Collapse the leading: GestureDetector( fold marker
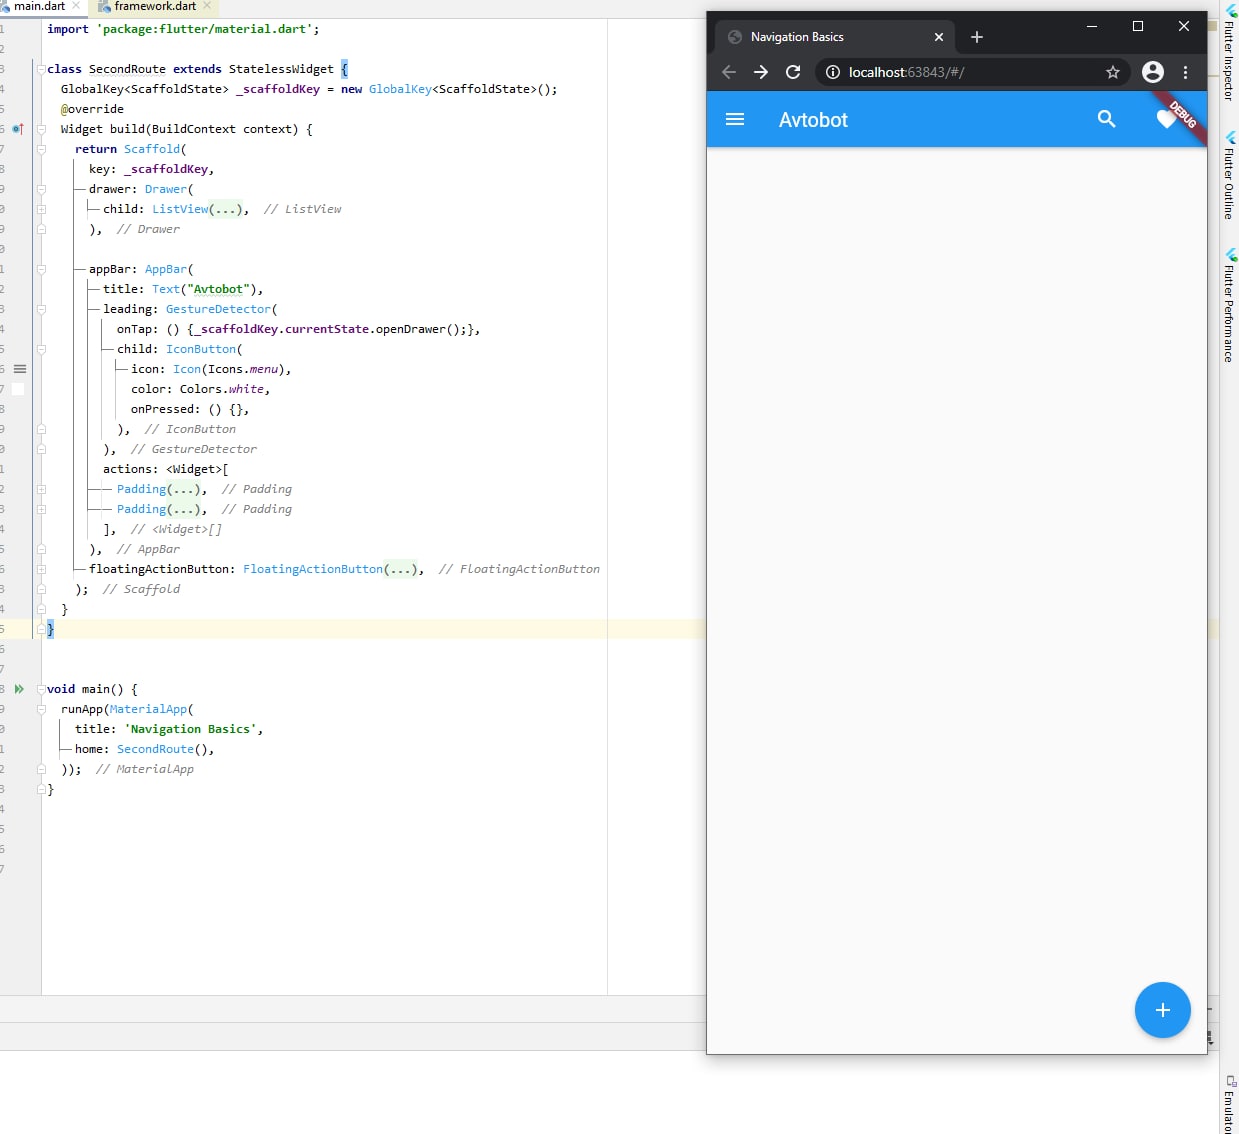This screenshot has width=1239, height=1134. pyautogui.click(x=41, y=309)
